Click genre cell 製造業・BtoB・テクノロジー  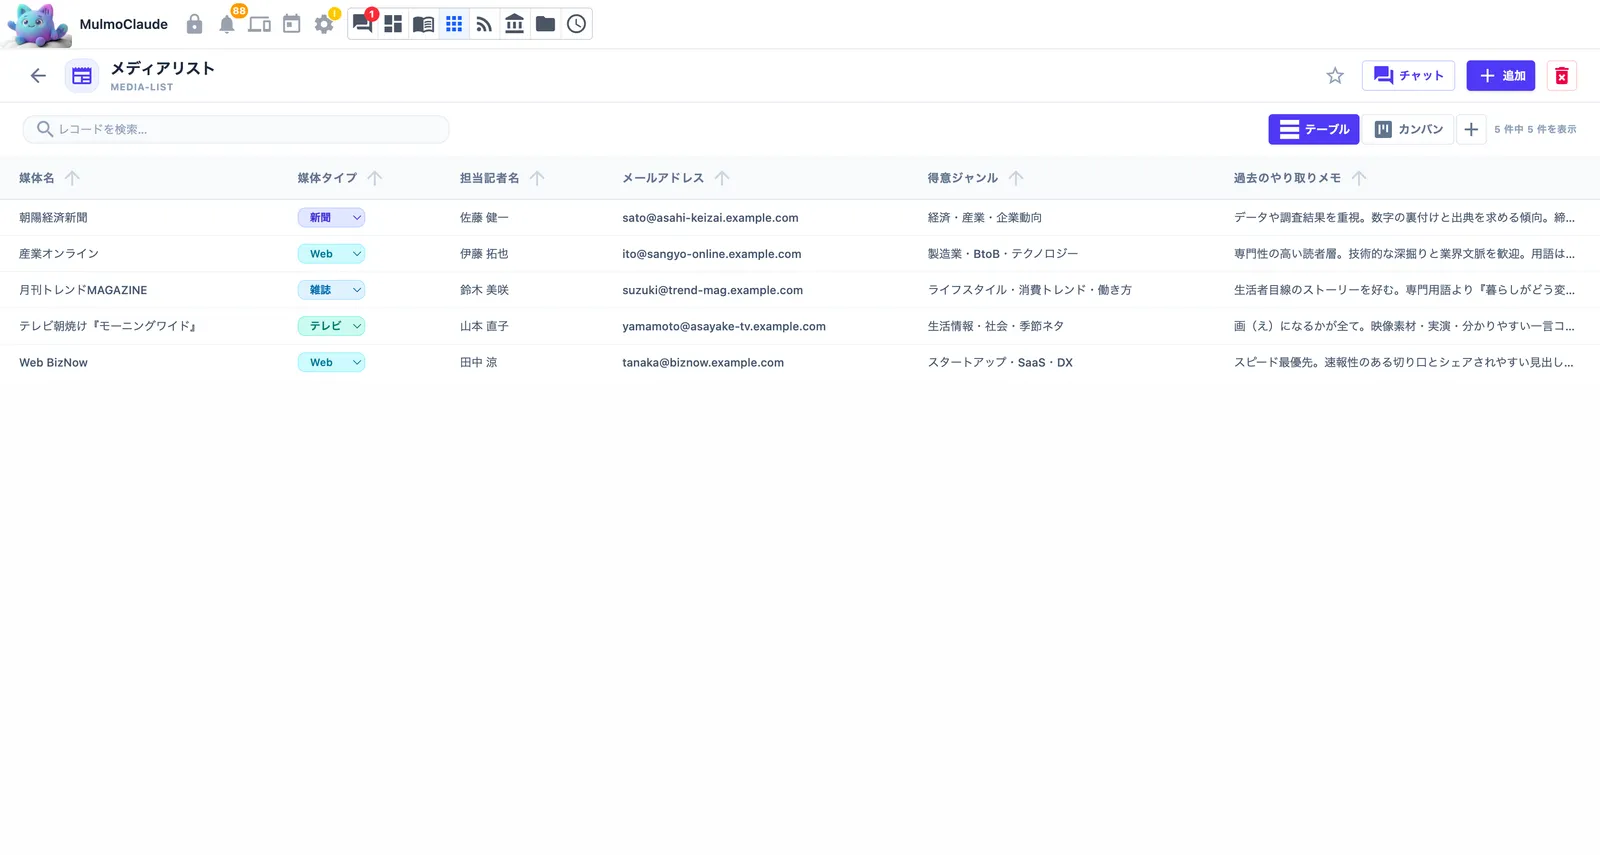pyautogui.click(x=1003, y=254)
